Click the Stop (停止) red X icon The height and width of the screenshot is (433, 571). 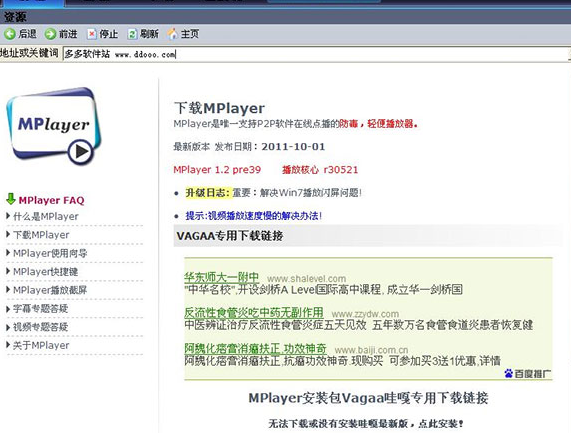91,34
